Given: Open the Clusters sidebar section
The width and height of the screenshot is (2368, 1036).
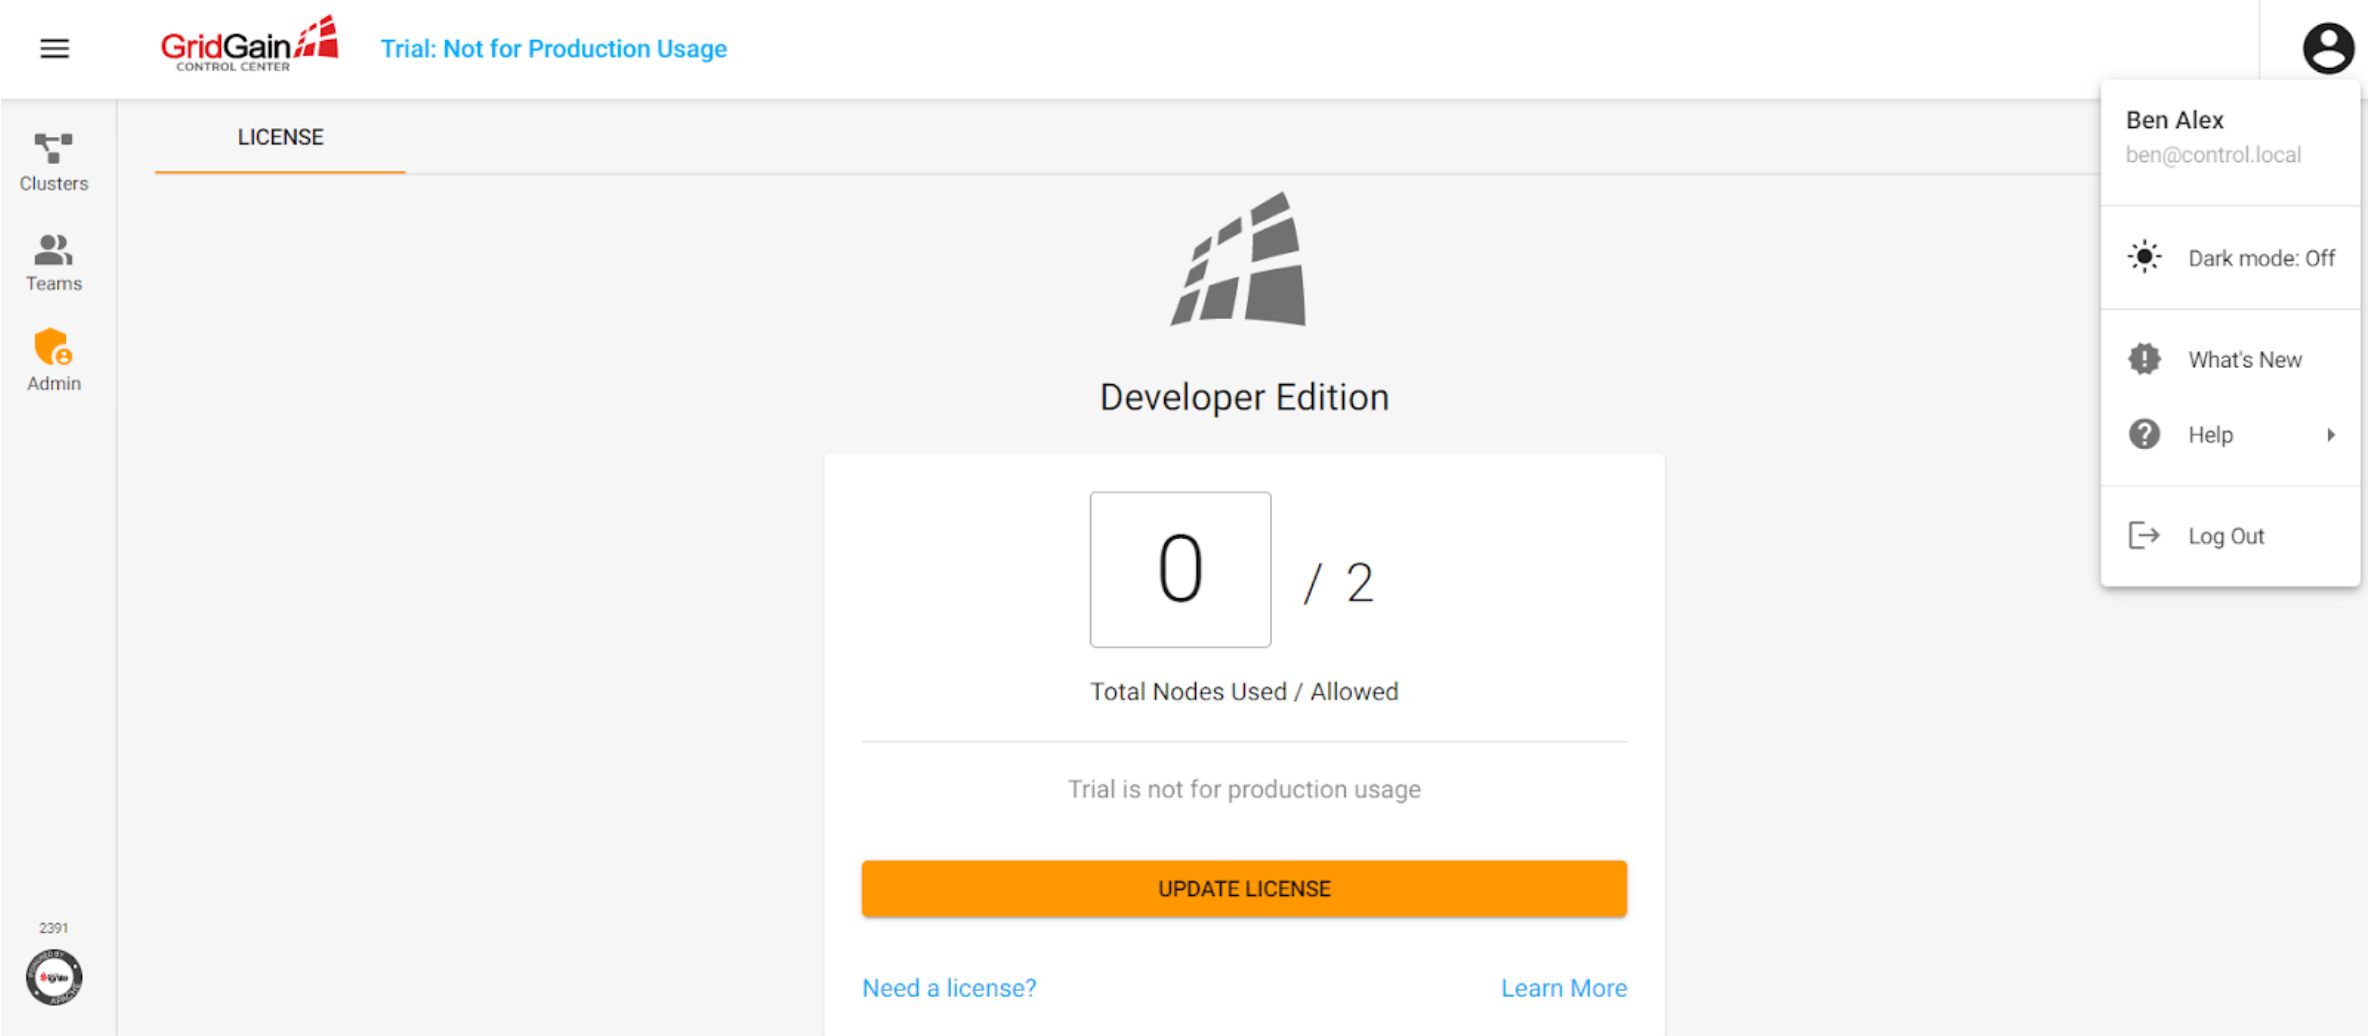Looking at the screenshot, I should [x=54, y=161].
